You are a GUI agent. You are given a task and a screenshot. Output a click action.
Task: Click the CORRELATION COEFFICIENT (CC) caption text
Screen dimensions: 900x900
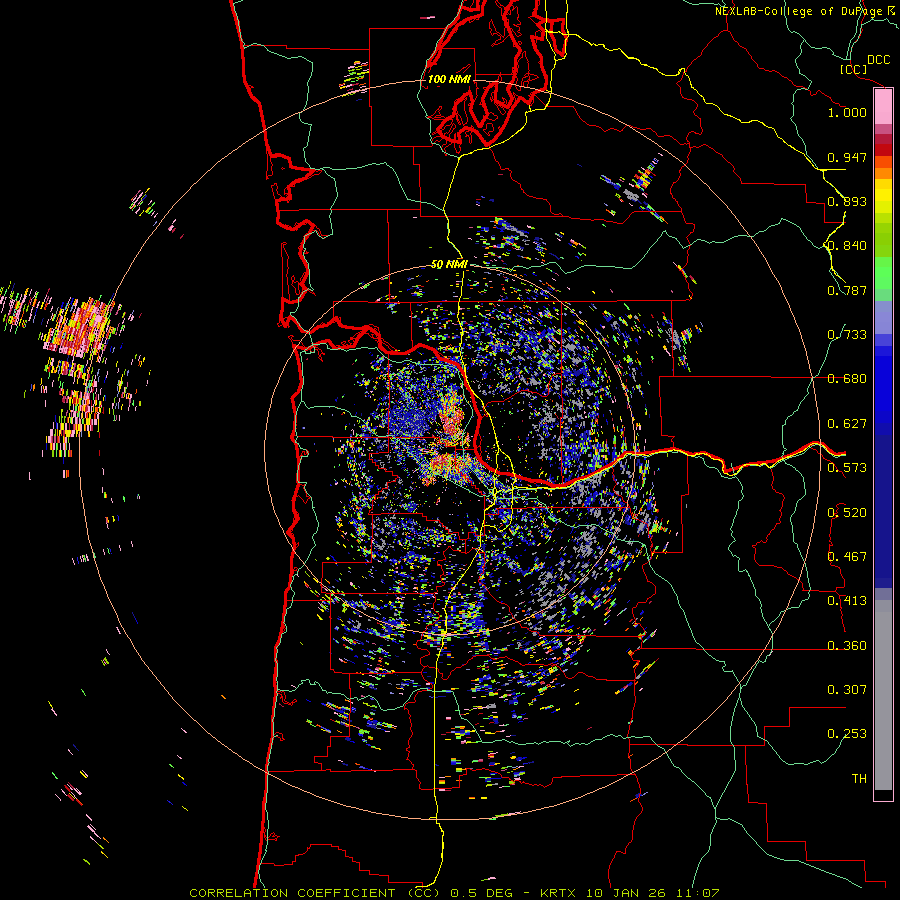(315, 893)
